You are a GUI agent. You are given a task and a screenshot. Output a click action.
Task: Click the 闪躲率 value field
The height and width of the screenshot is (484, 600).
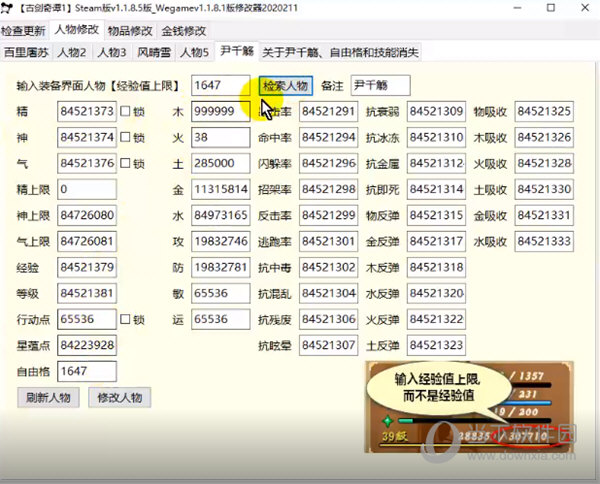329,163
